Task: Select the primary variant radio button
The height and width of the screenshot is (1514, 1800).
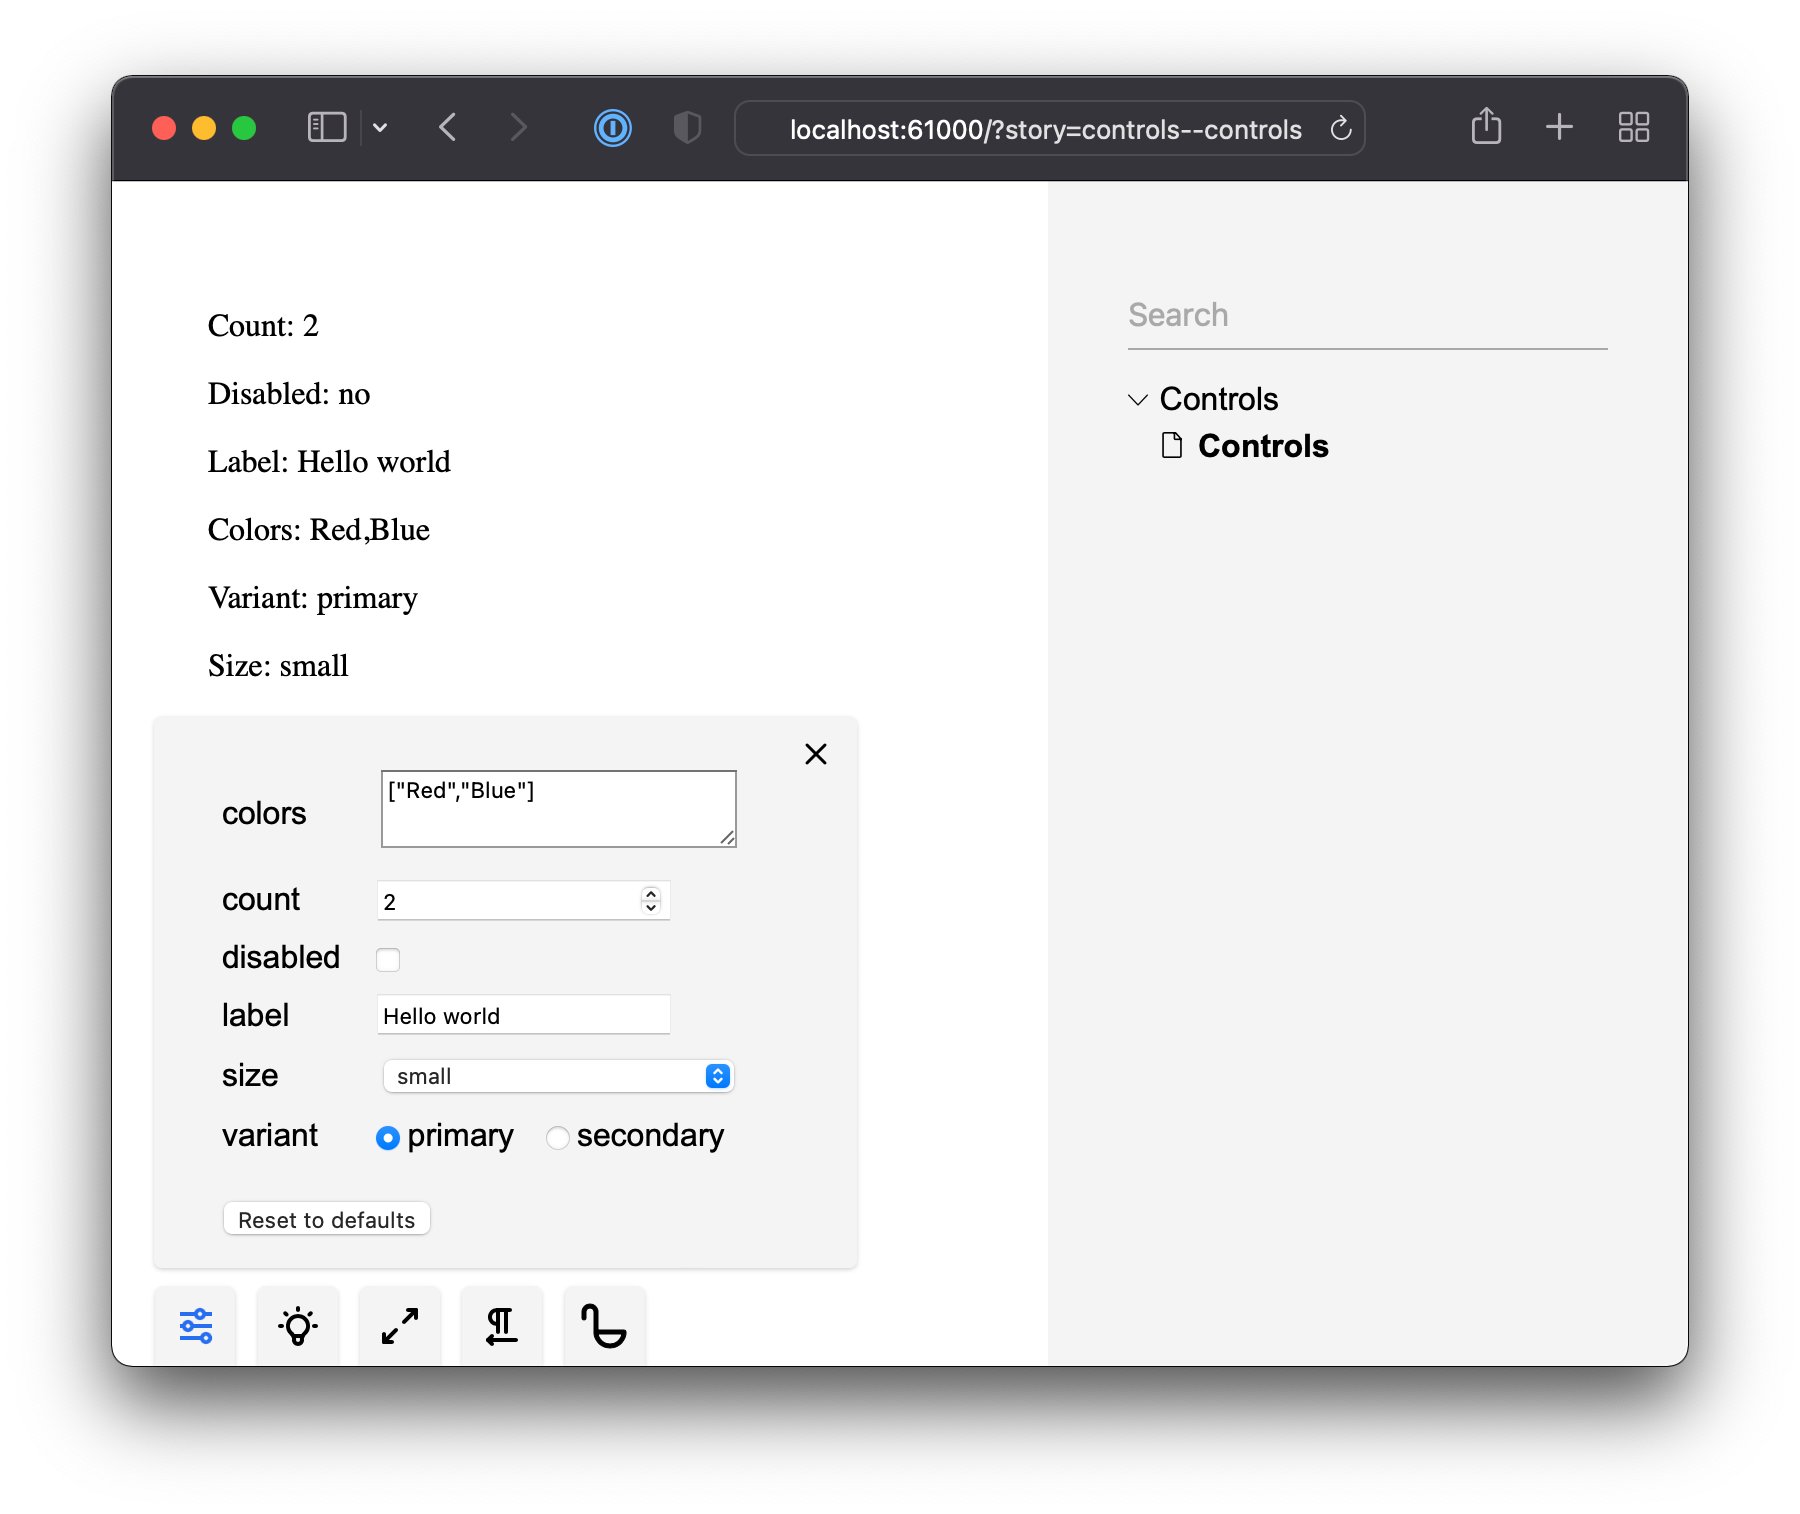Action: (388, 1138)
